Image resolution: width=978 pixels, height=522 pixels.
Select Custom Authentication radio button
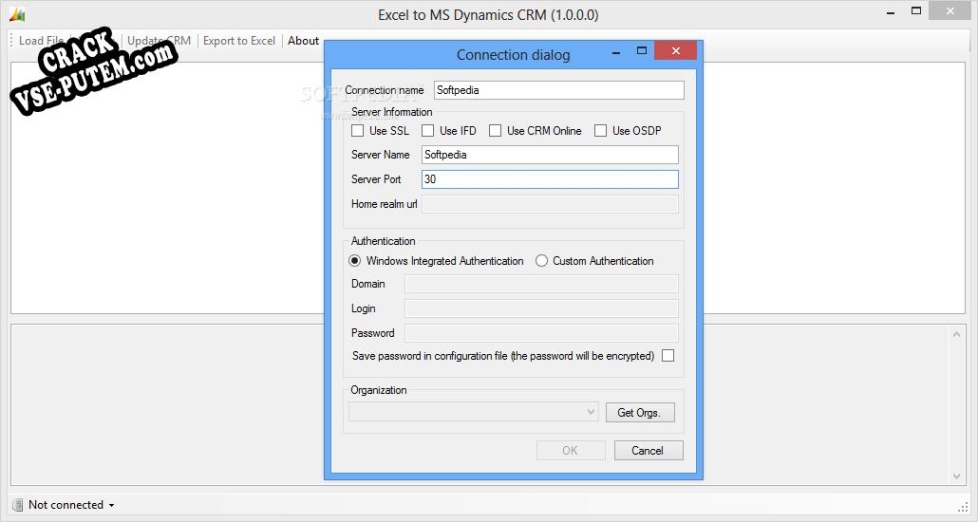click(542, 261)
